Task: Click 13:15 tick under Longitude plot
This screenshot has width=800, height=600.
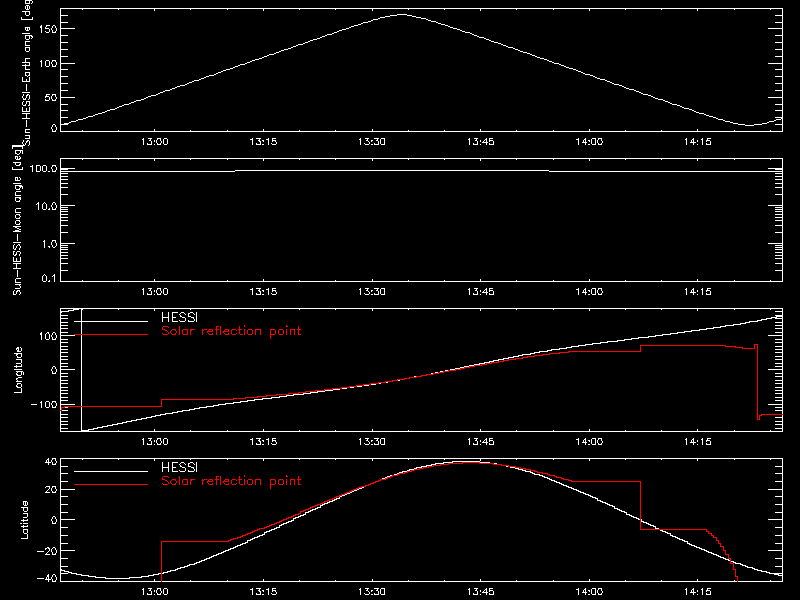Action: pos(263,442)
